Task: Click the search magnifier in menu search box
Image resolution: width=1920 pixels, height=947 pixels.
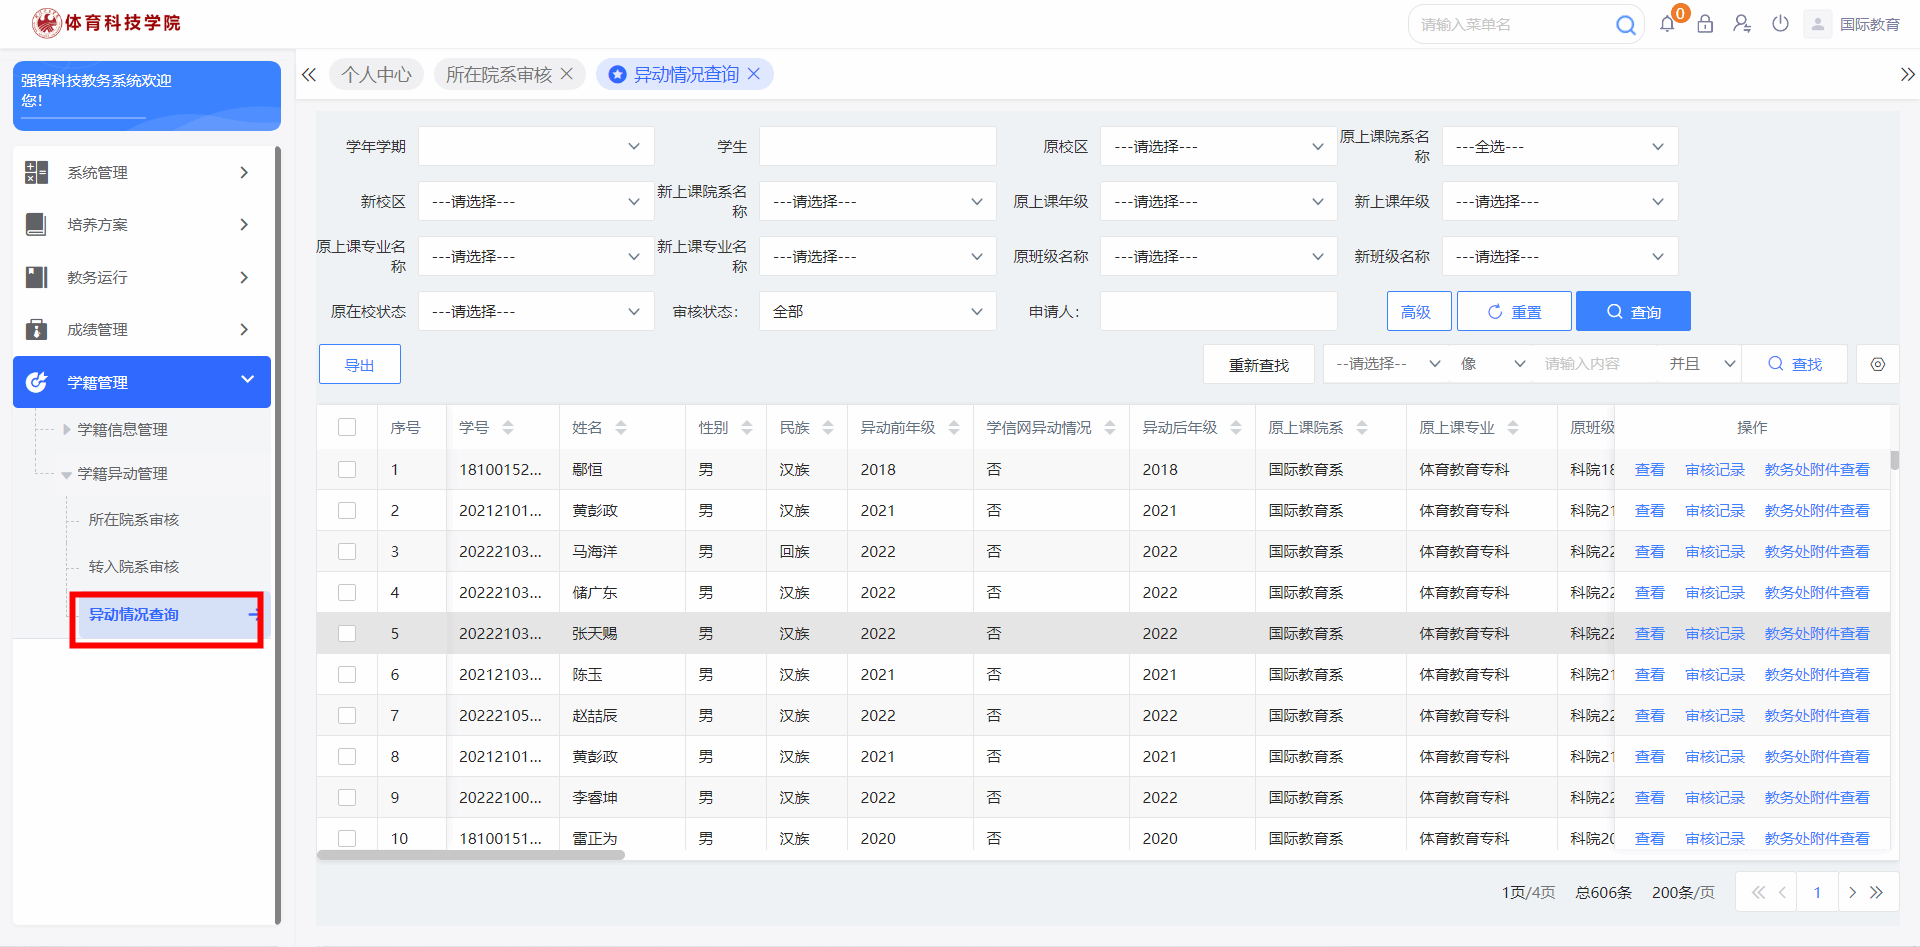Action: [x=1625, y=25]
